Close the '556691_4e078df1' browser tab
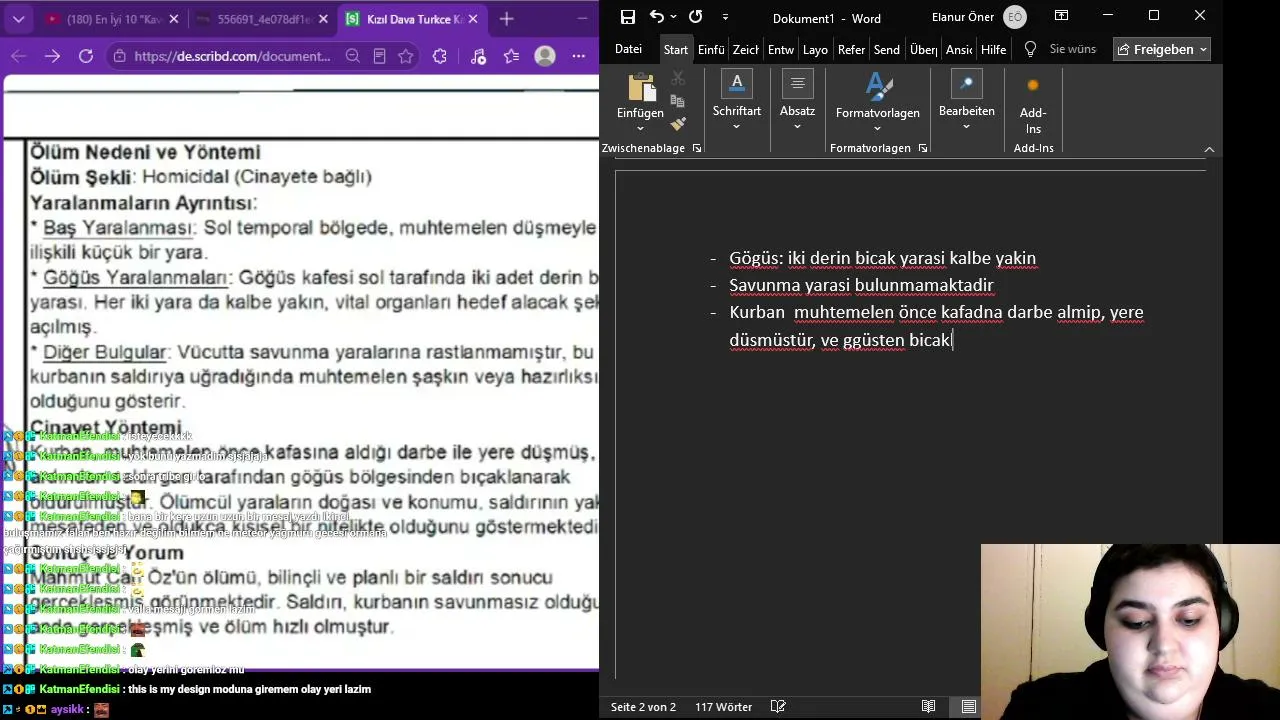Screen dimensions: 1280x720 click(323, 19)
